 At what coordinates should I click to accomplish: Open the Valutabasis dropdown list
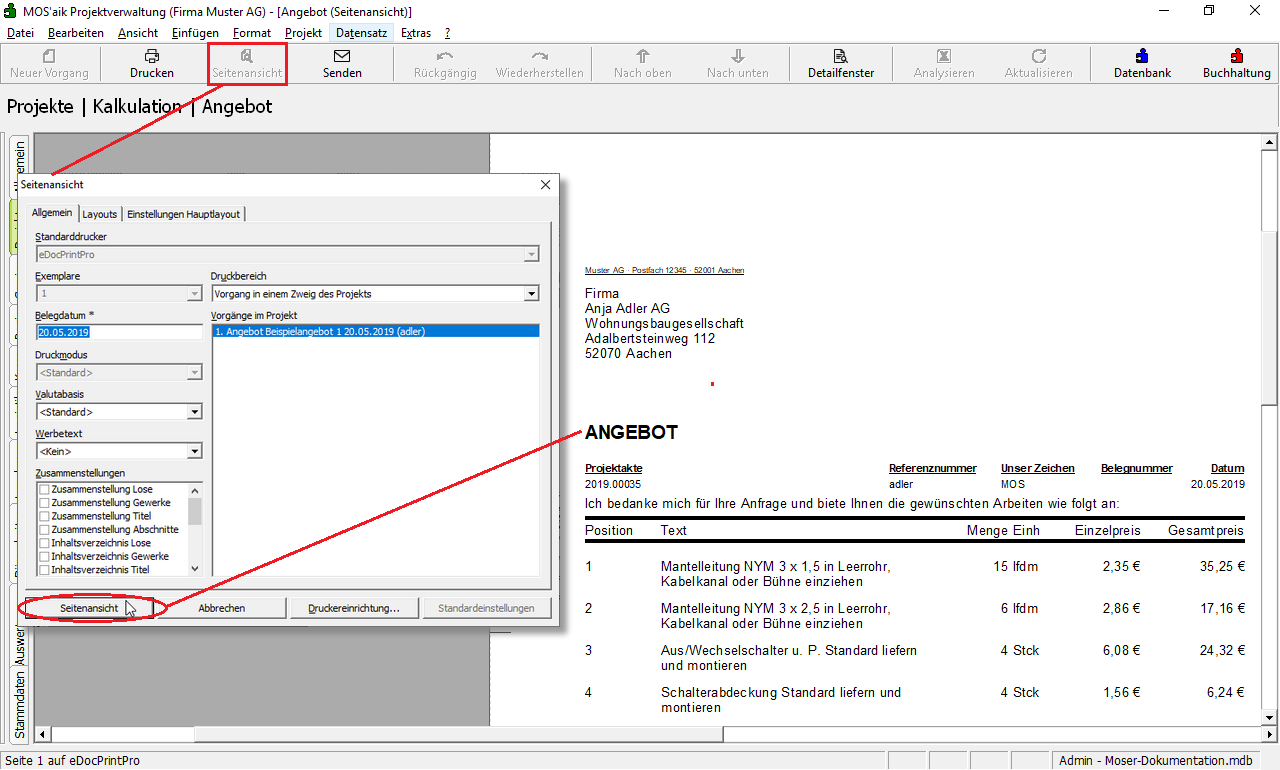(194, 412)
